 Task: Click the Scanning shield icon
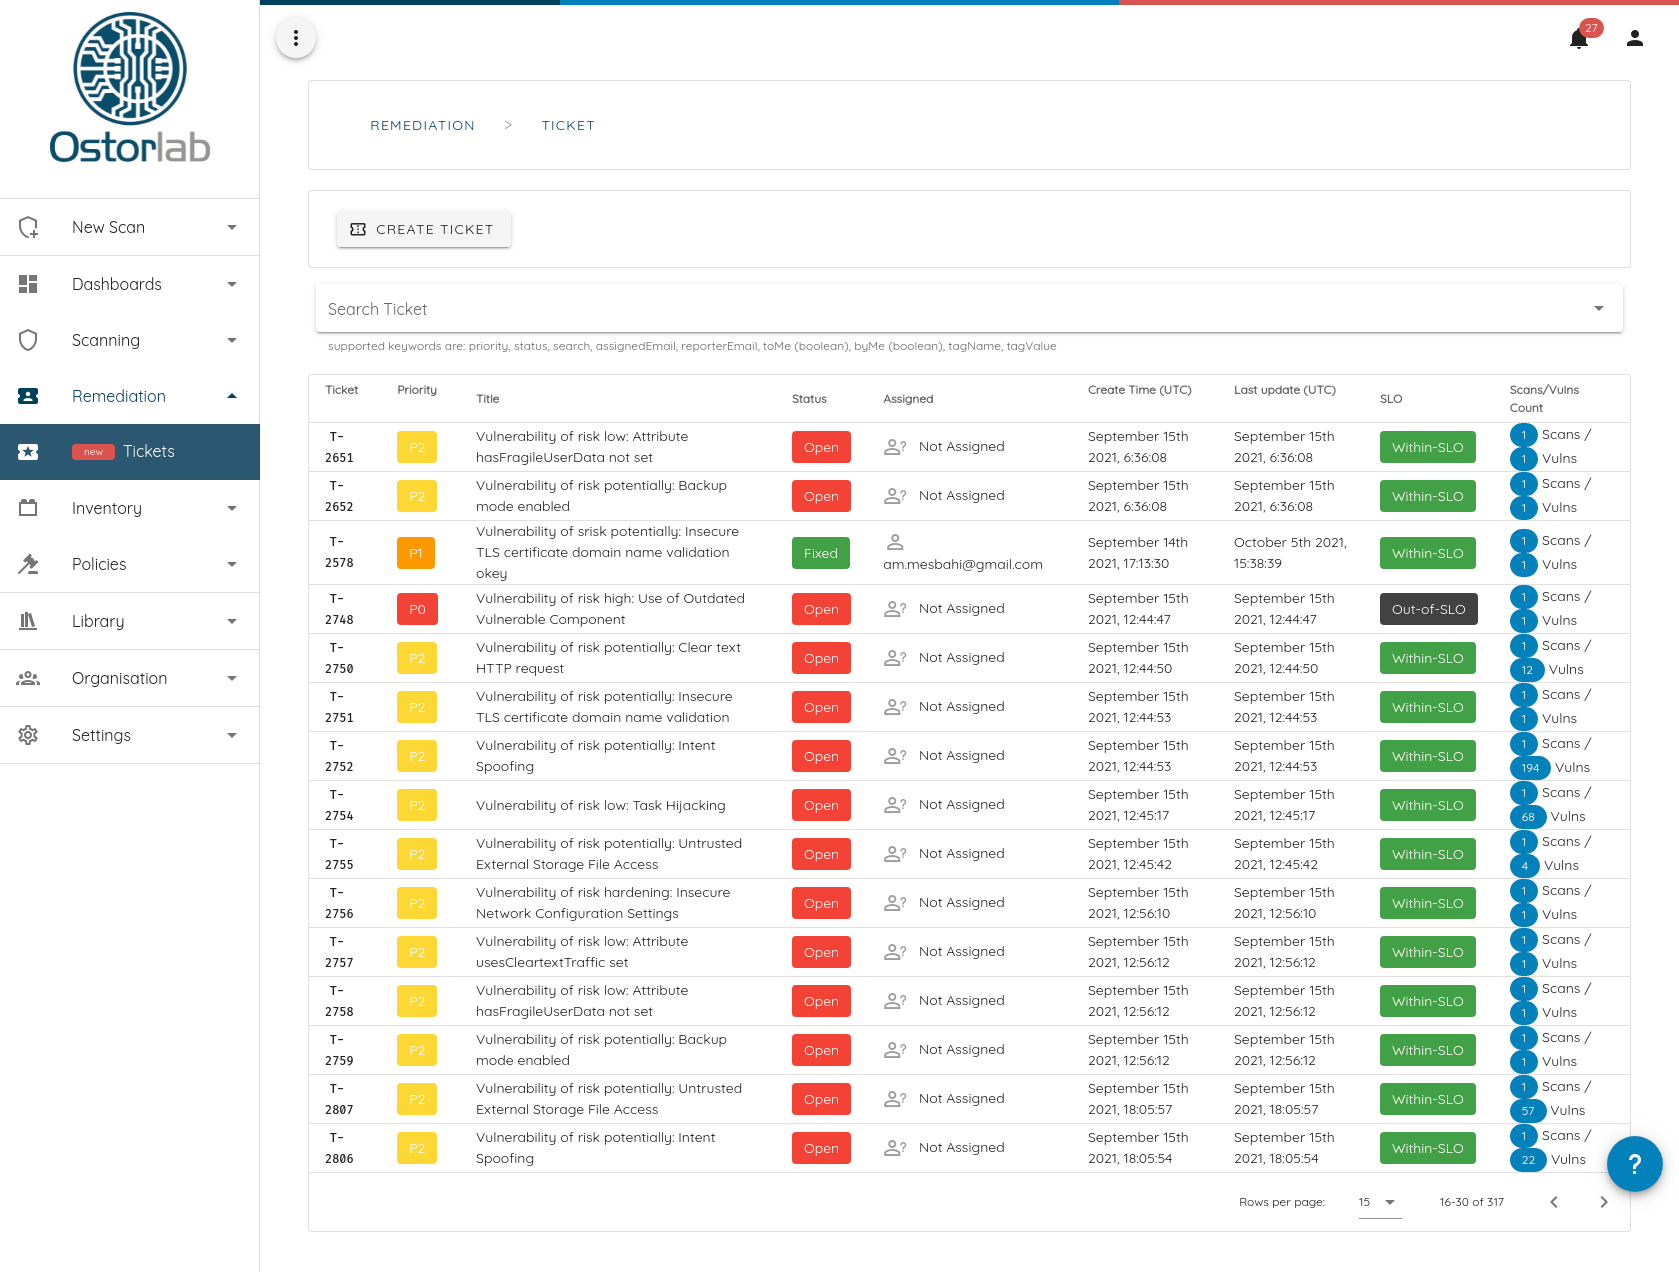click(x=28, y=340)
